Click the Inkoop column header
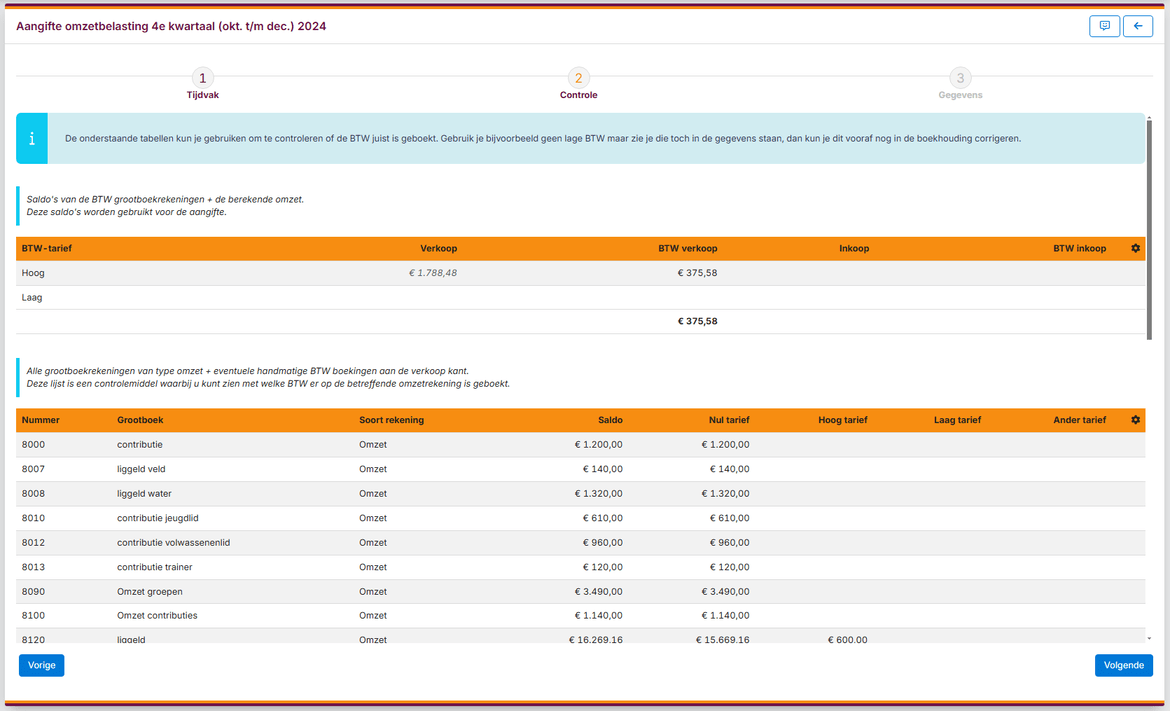Image resolution: width=1170 pixels, height=711 pixels. (854, 248)
